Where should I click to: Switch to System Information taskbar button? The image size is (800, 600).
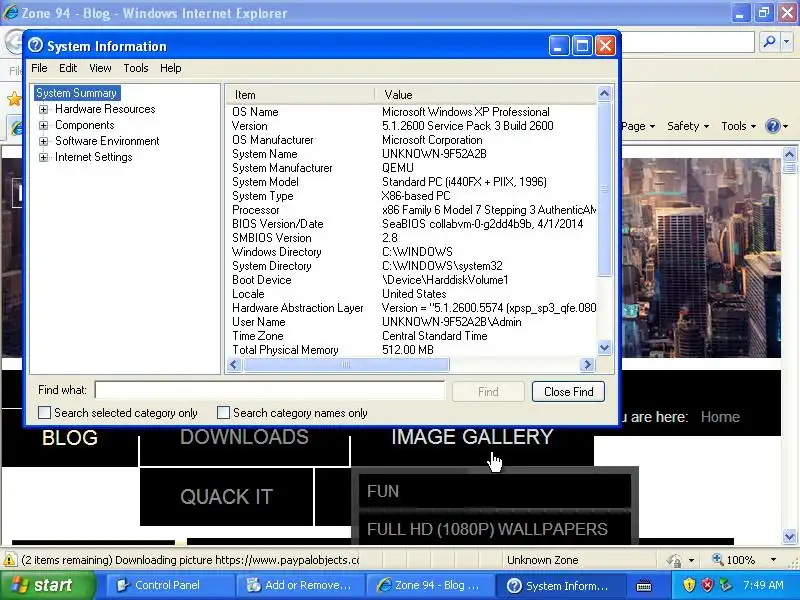click(x=560, y=585)
